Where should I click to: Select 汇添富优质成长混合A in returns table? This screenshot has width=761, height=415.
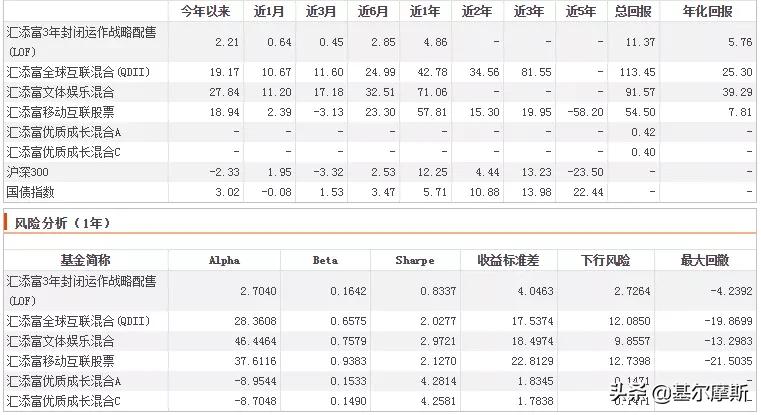[64, 132]
